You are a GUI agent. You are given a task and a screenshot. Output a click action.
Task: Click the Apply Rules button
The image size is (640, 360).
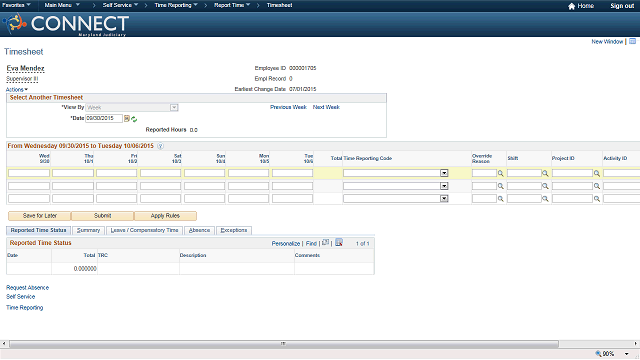click(x=165, y=216)
